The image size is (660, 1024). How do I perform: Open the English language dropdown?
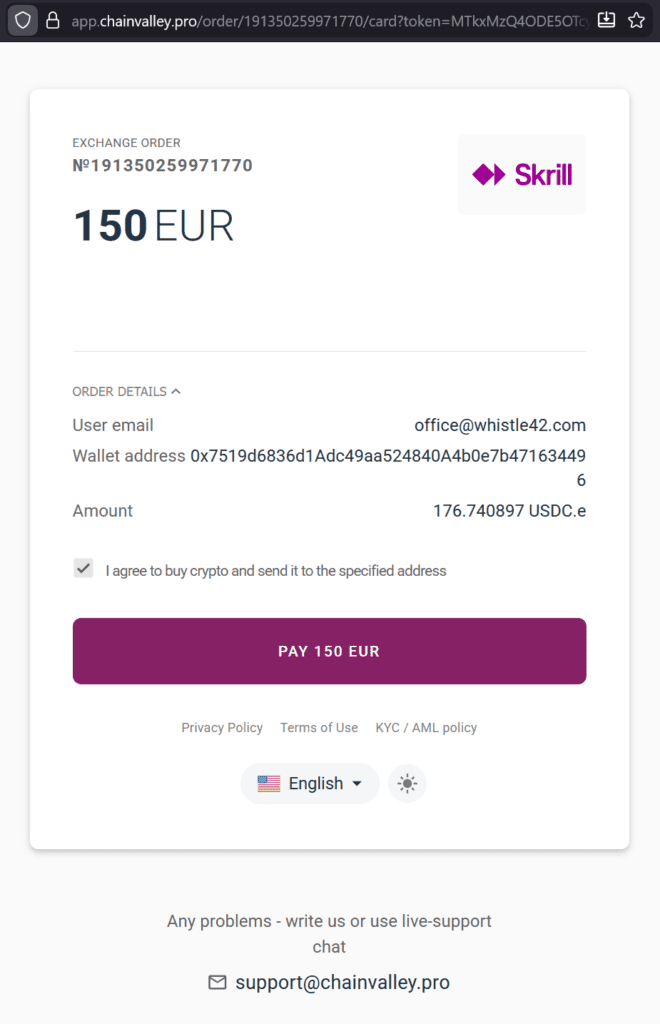(310, 784)
